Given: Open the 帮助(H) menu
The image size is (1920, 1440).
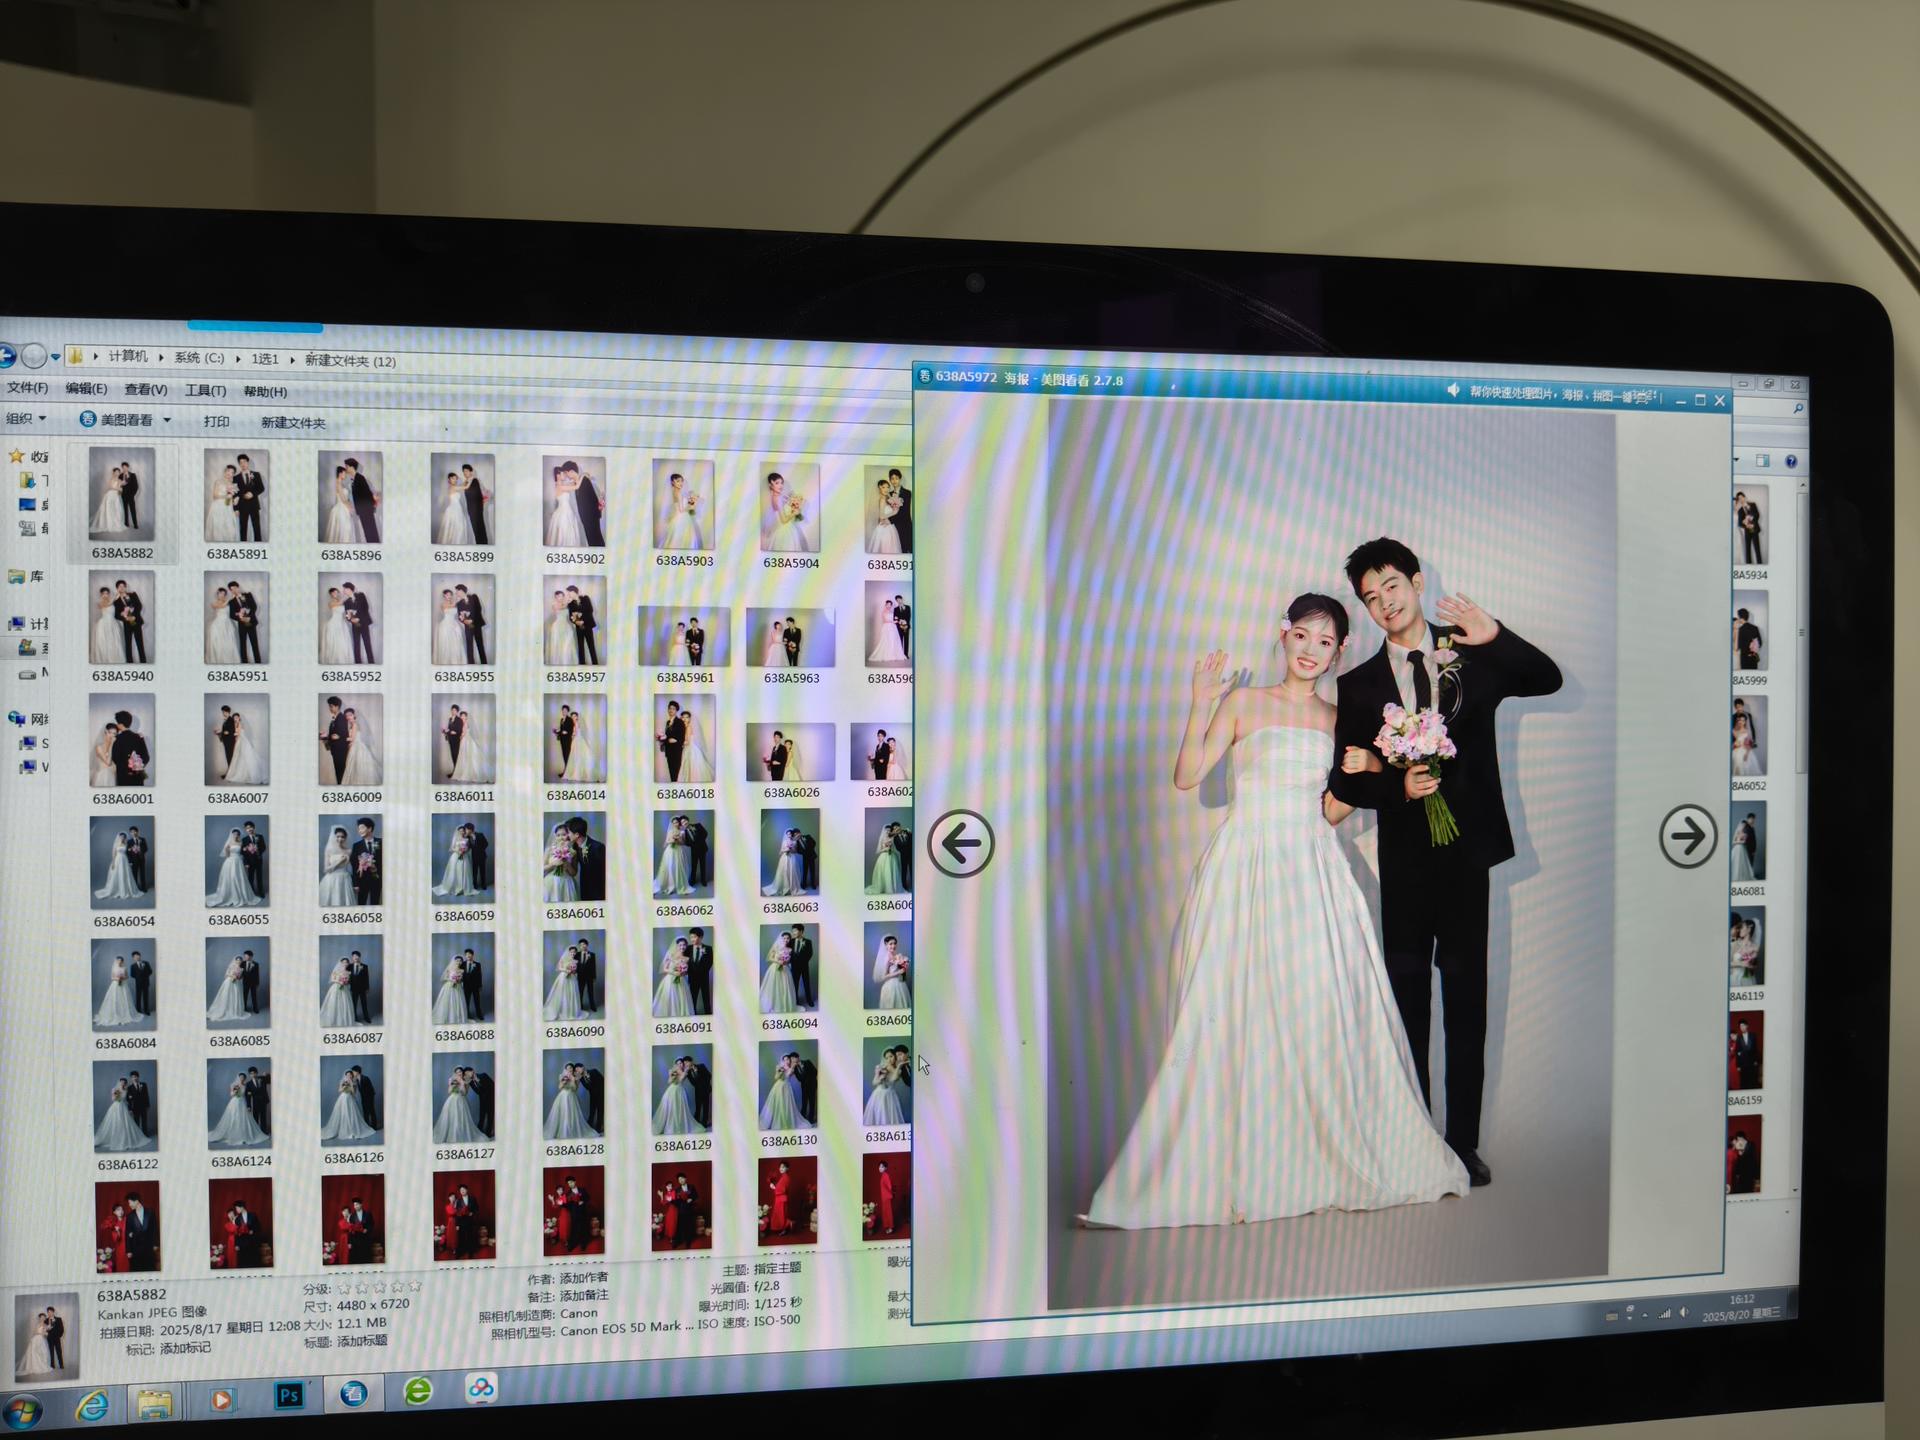Looking at the screenshot, I should (265, 391).
